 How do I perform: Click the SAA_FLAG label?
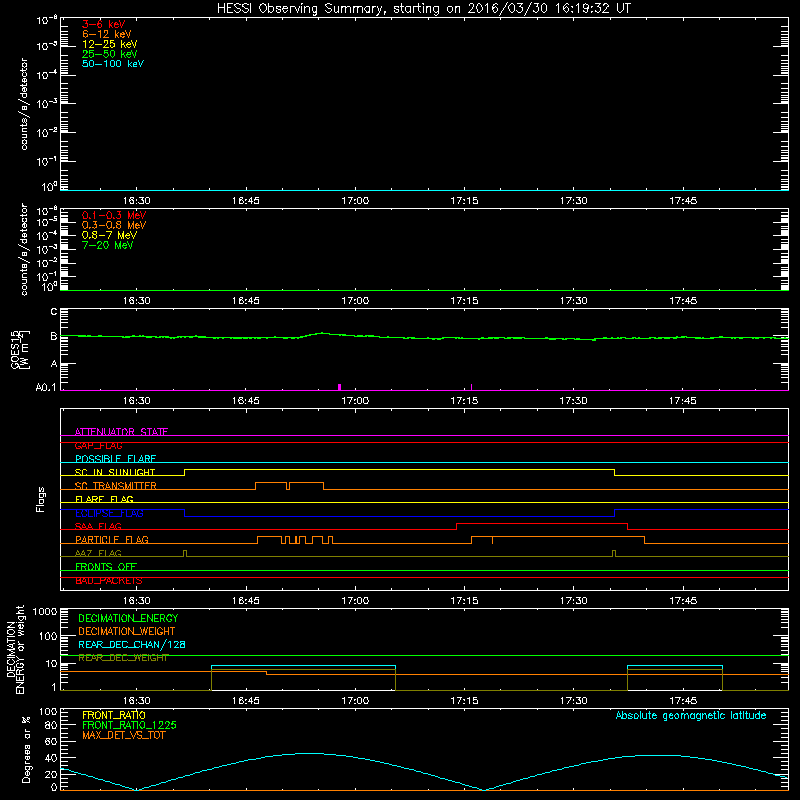point(98,527)
